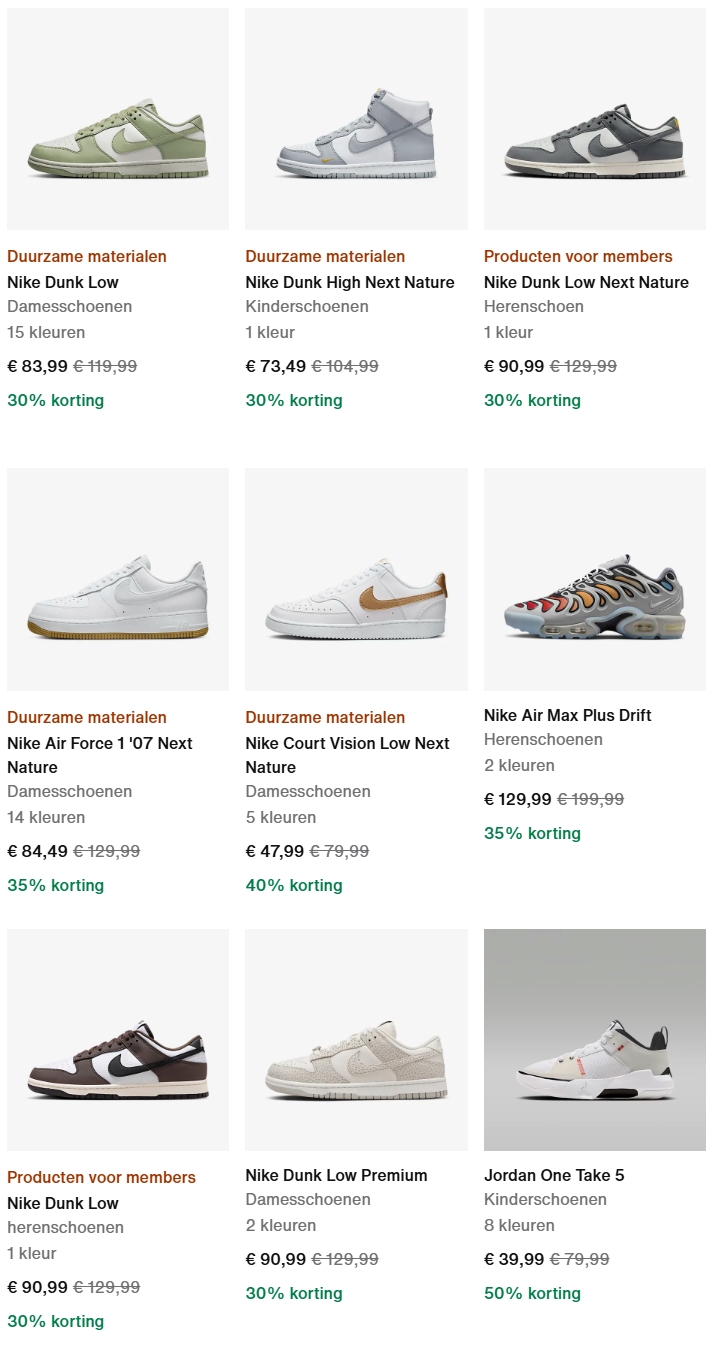This screenshot has width=716, height=1348.
Task: Open the Nike Dunk High Next Nature title
Action: [350, 282]
